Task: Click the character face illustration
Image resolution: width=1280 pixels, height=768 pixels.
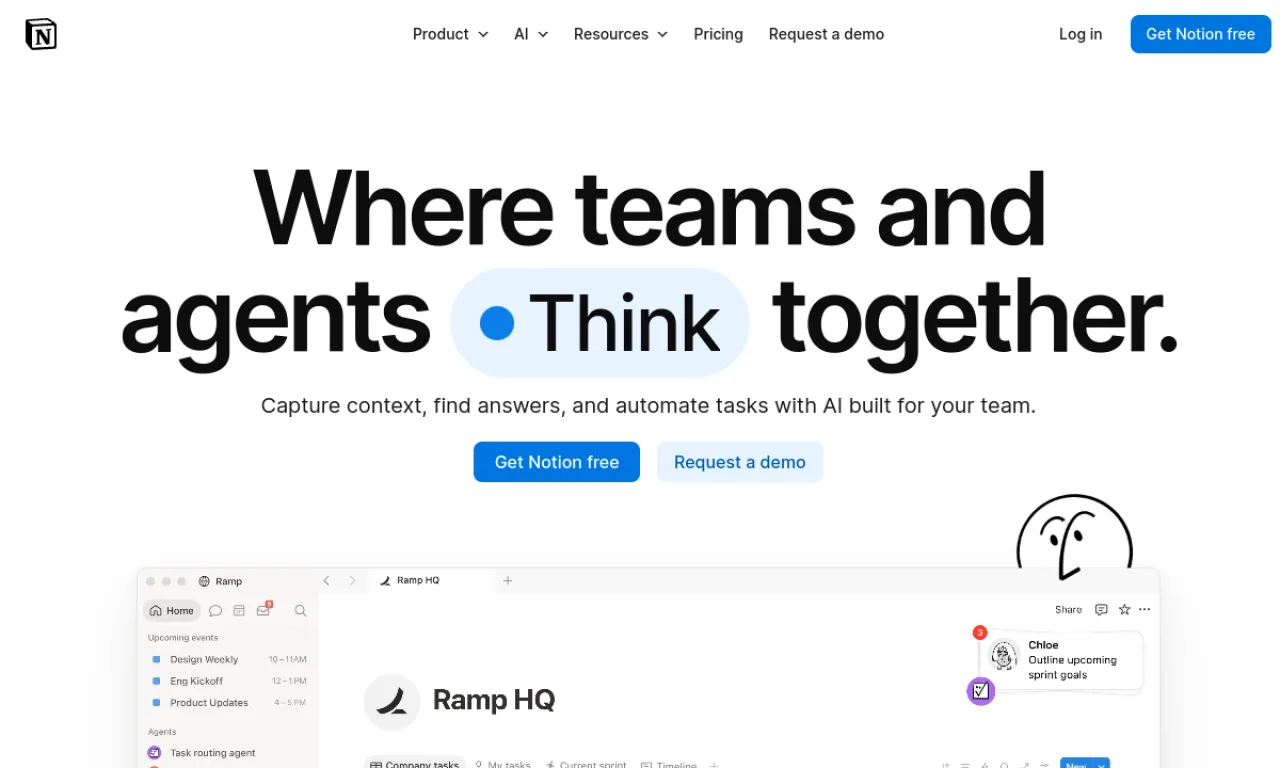Action: [x=1075, y=537]
